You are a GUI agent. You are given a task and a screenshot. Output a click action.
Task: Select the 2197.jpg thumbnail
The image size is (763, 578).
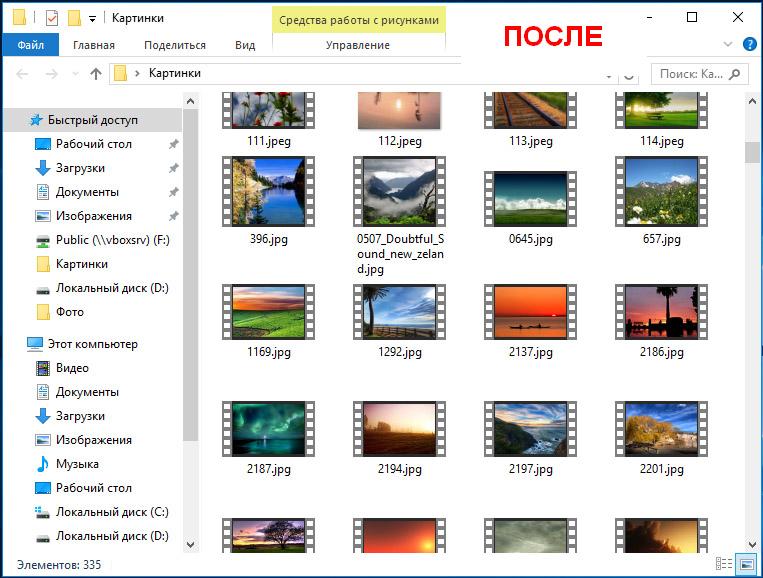530,429
